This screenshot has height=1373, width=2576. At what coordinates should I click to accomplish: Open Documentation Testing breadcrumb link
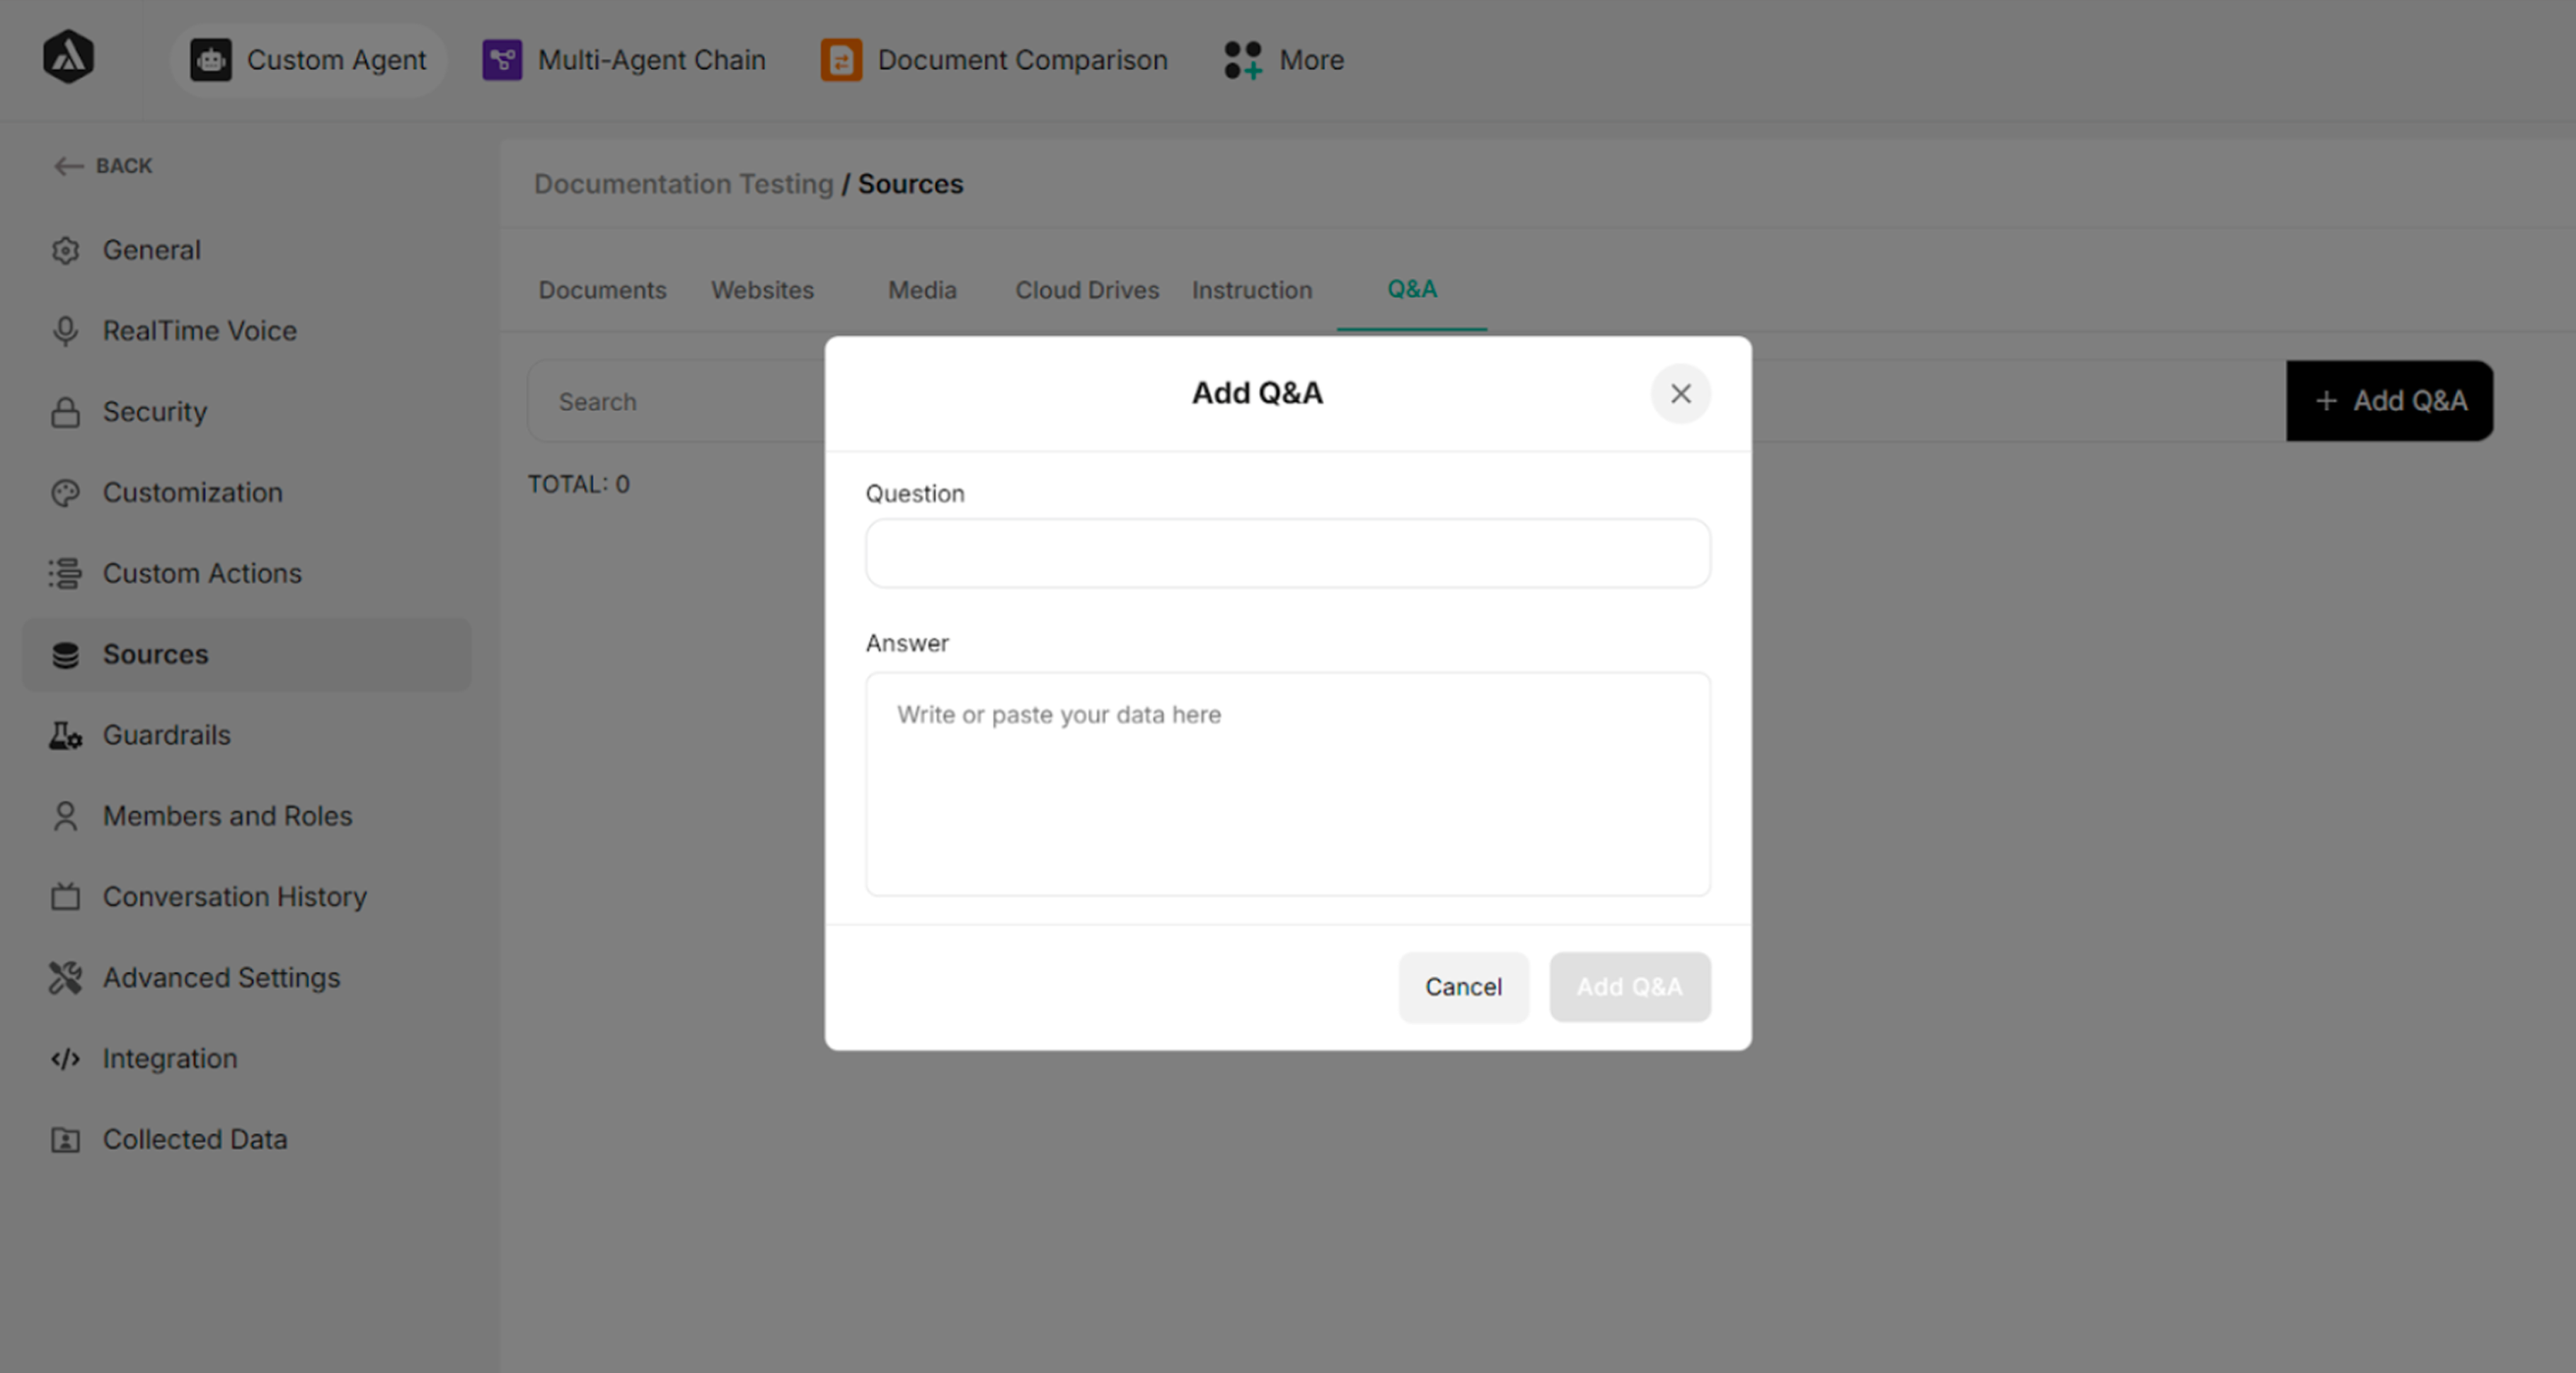coord(683,184)
